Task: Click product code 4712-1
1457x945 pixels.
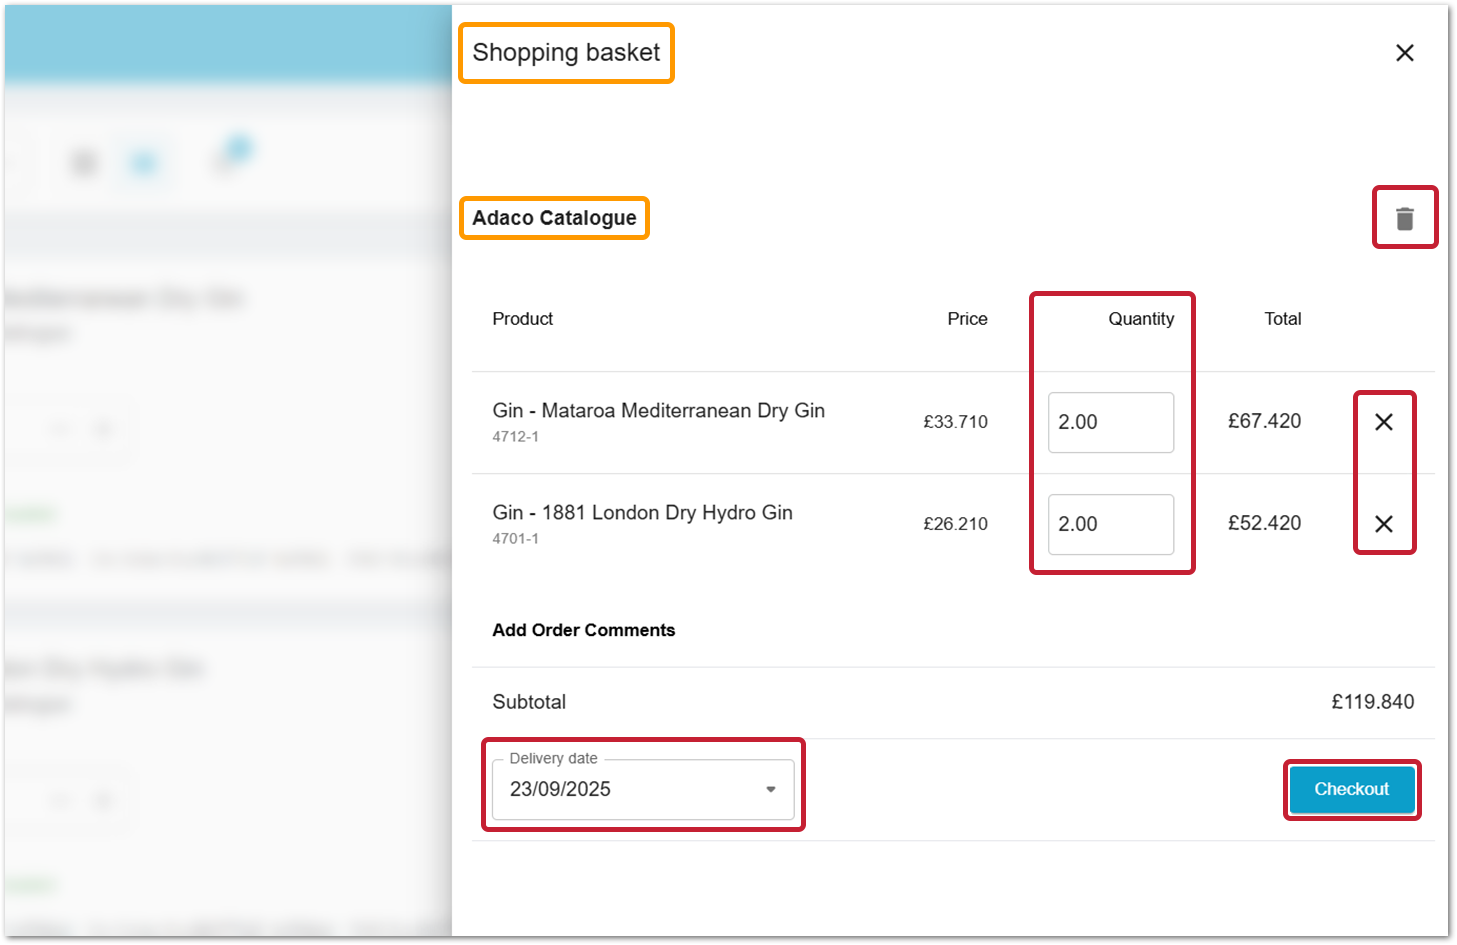Action: pos(516,436)
